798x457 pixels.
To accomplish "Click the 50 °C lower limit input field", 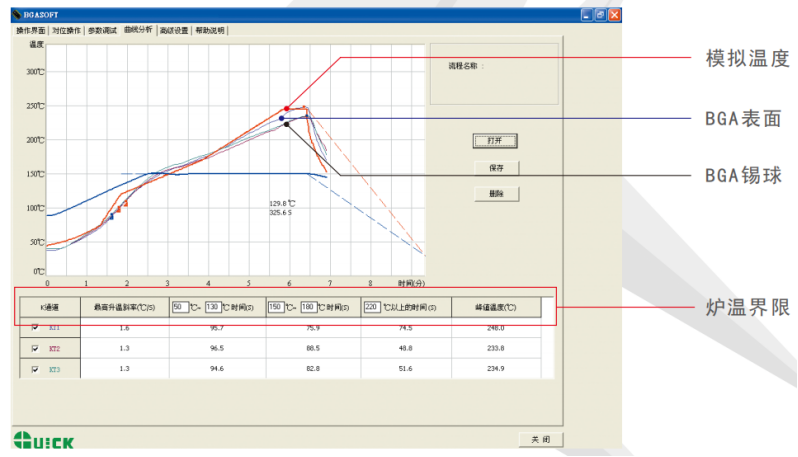I will [180, 307].
